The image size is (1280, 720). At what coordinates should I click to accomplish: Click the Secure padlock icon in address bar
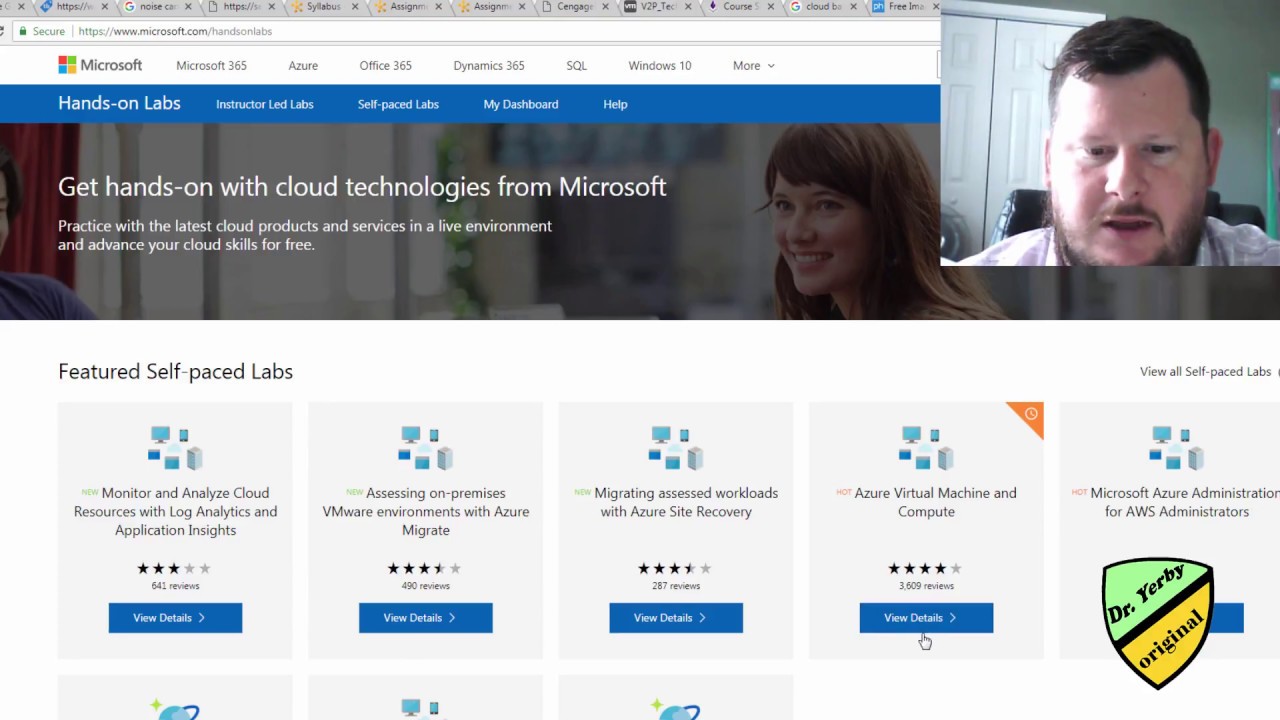coord(22,31)
